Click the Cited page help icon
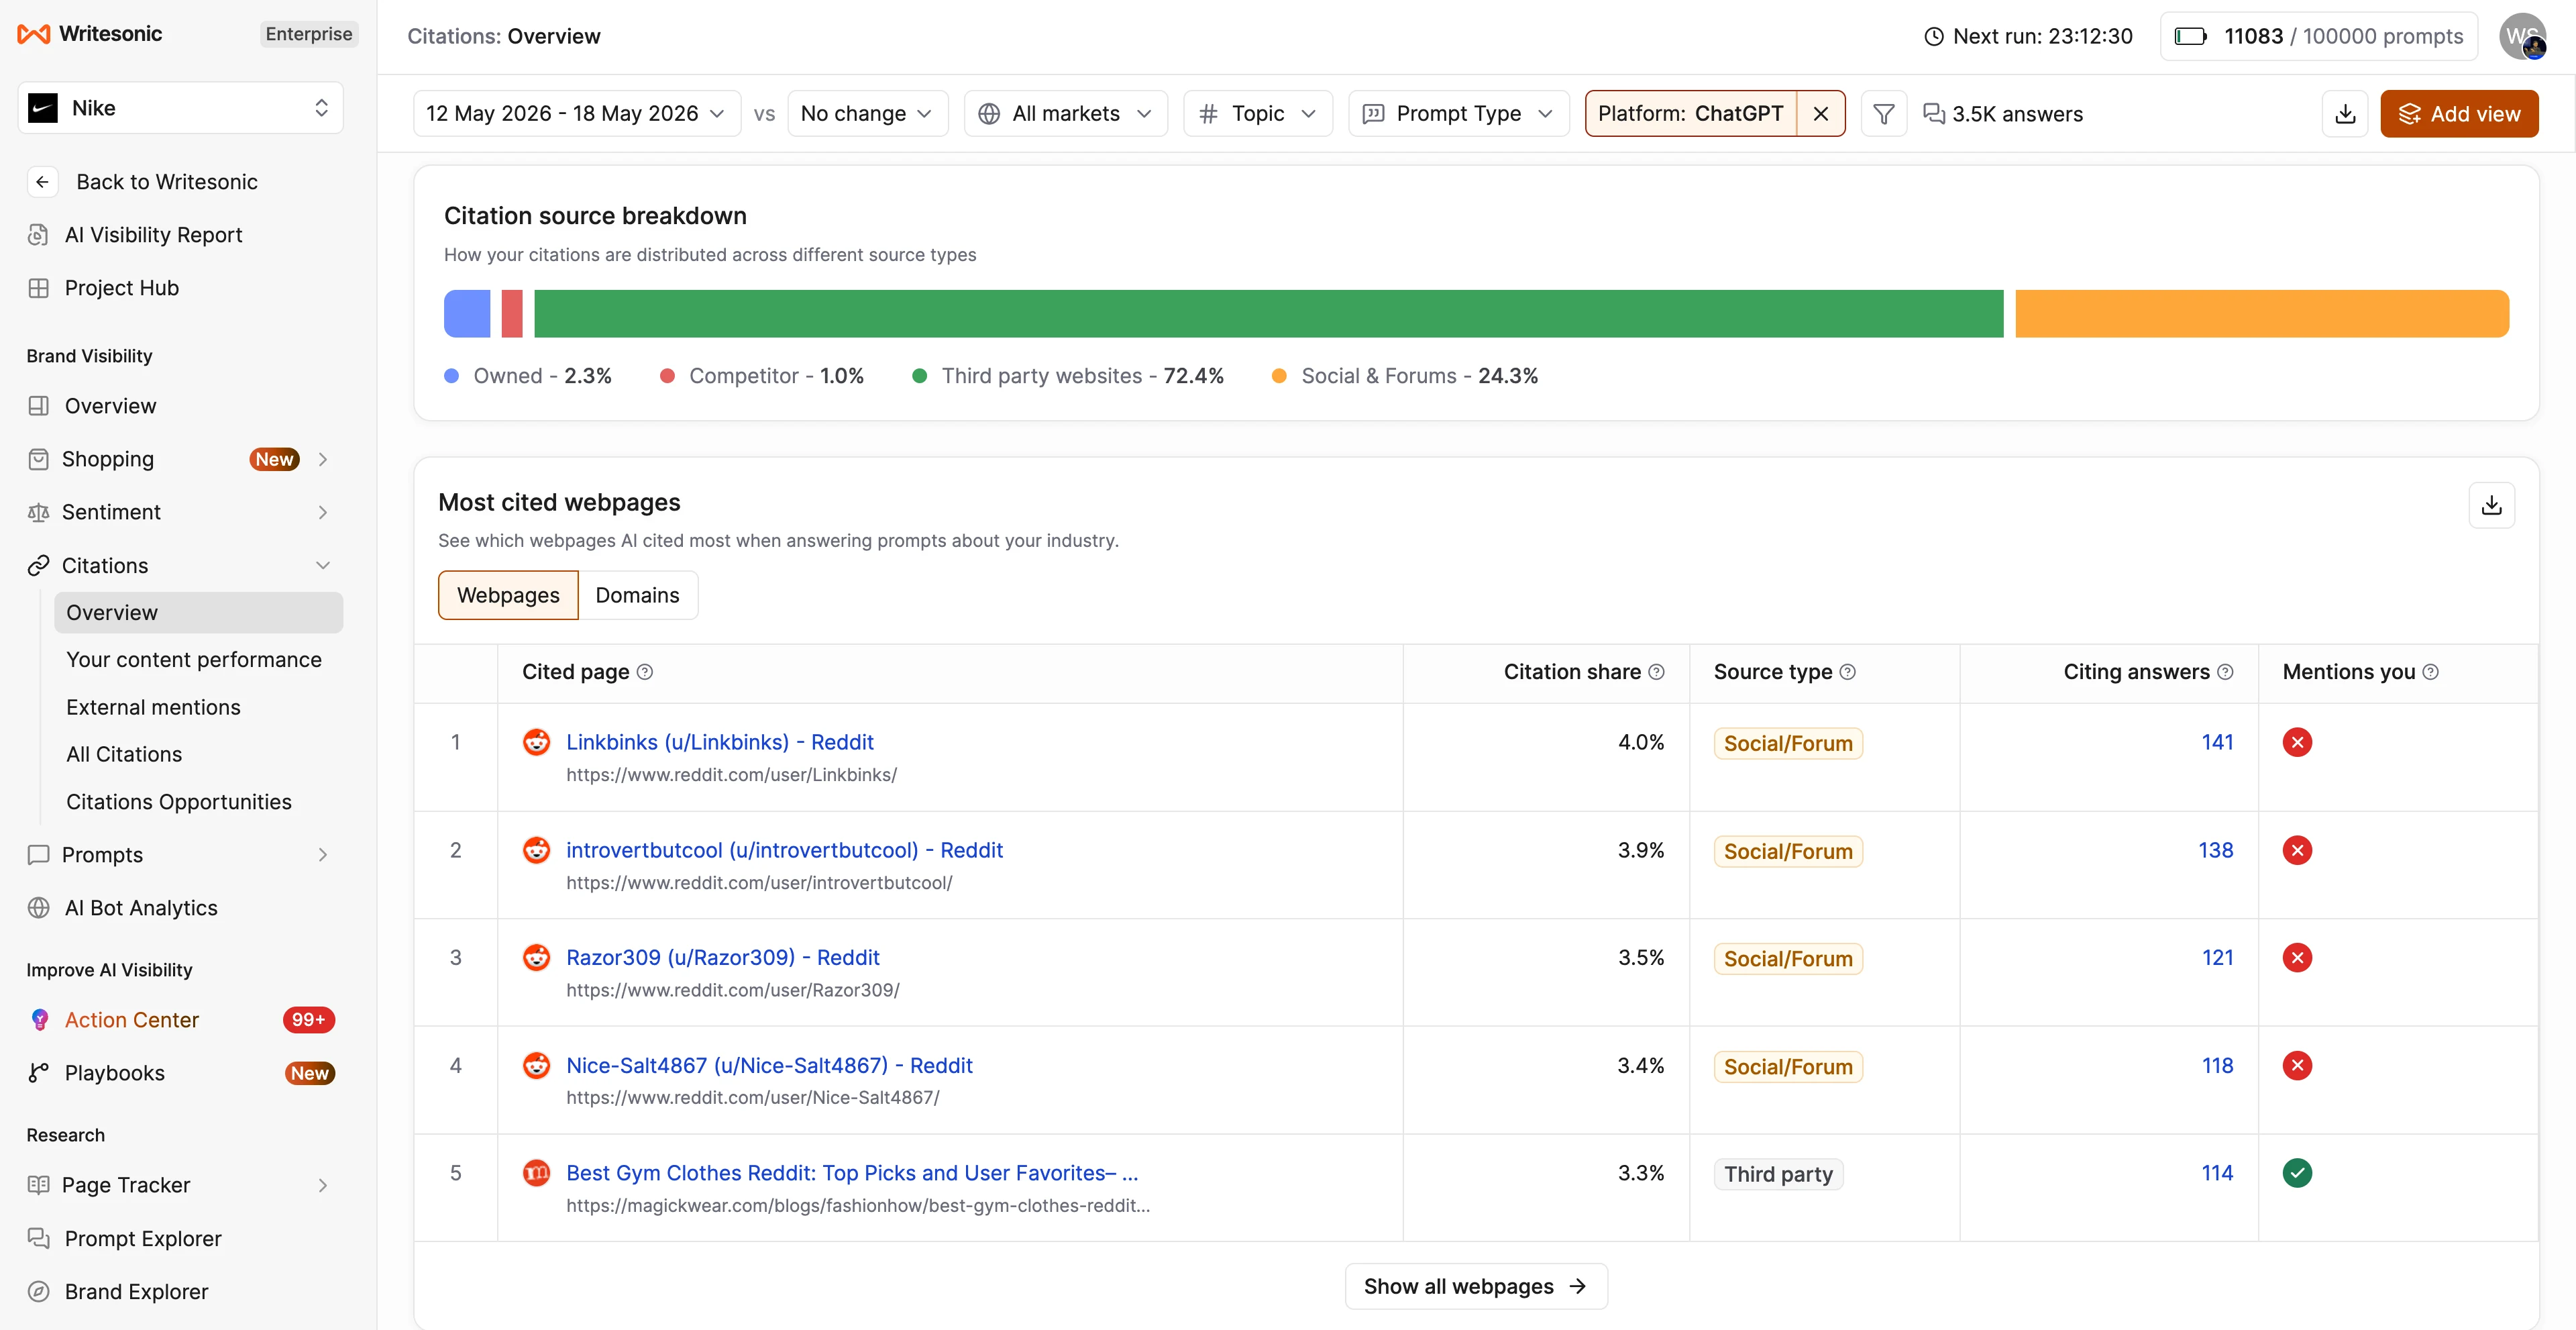The height and width of the screenshot is (1330, 2576). click(645, 672)
